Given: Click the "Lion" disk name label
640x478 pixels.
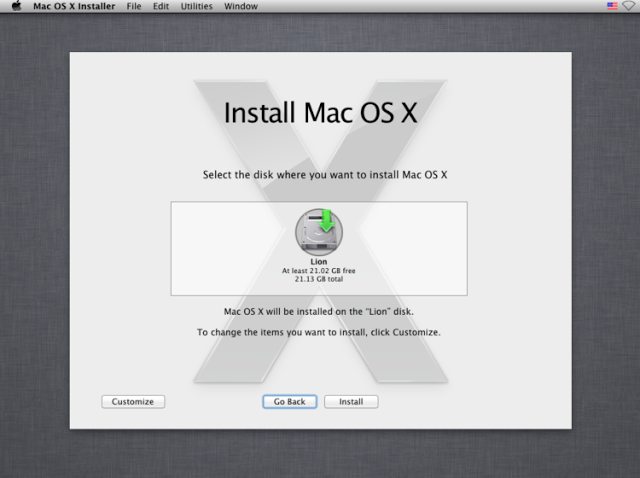Looking at the screenshot, I should coord(318,262).
